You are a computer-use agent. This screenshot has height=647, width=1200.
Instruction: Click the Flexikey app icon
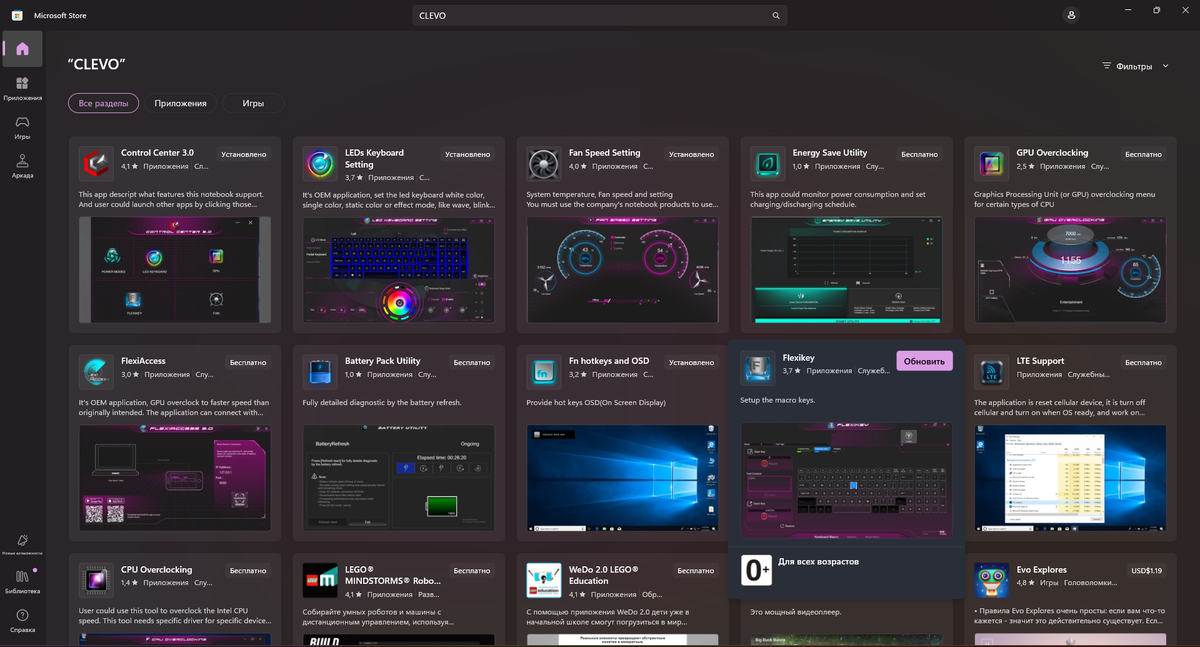click(757, 367)
